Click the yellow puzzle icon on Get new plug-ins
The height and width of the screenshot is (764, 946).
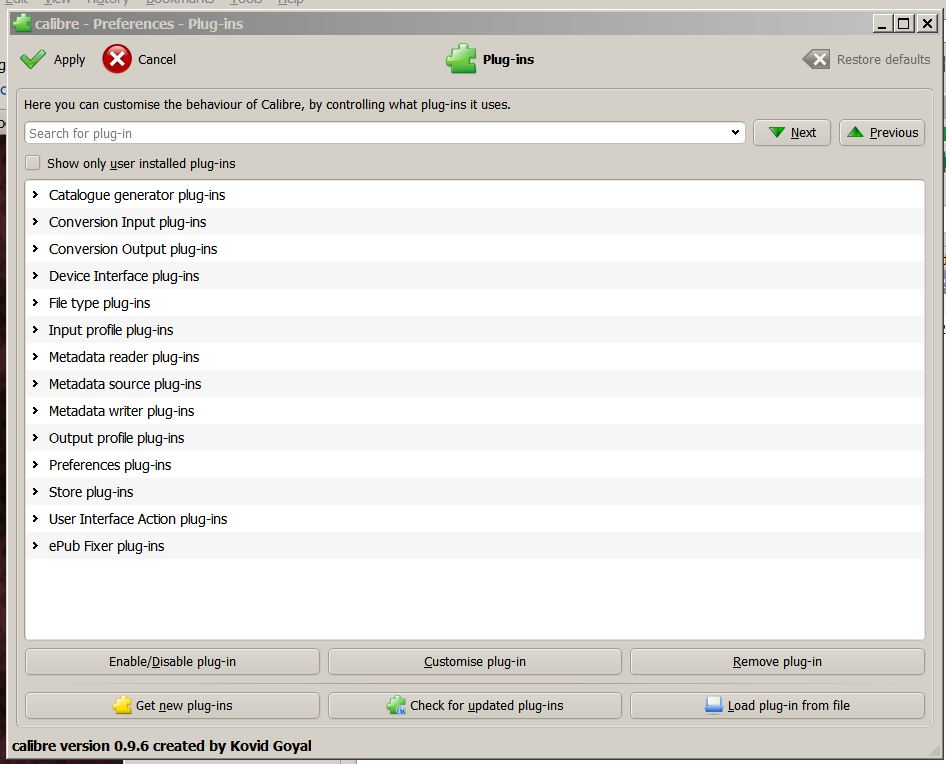(x=122, y=705)
